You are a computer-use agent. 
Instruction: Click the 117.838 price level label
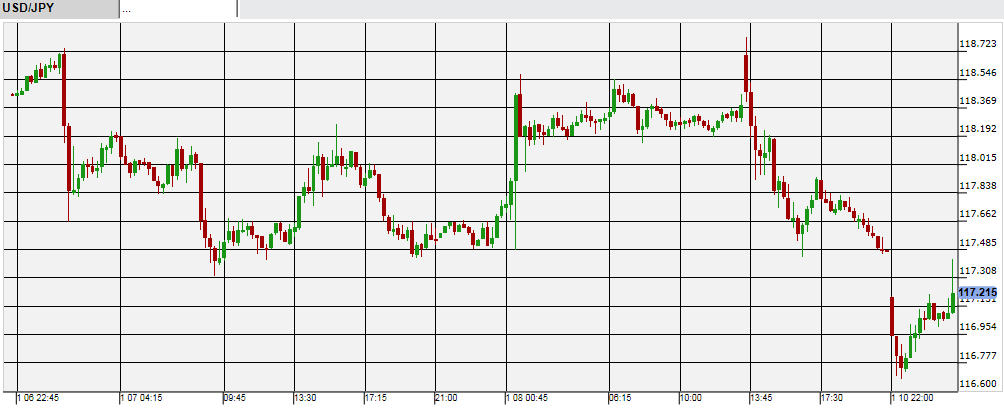coord(977,186)
